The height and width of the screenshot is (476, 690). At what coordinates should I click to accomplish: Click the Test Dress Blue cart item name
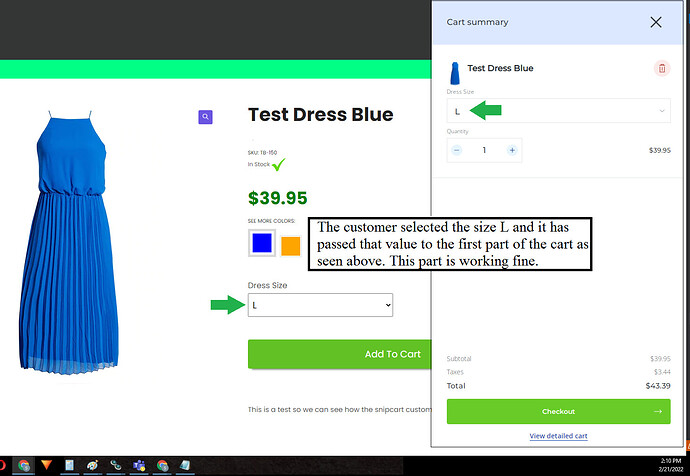coord(500,68)
